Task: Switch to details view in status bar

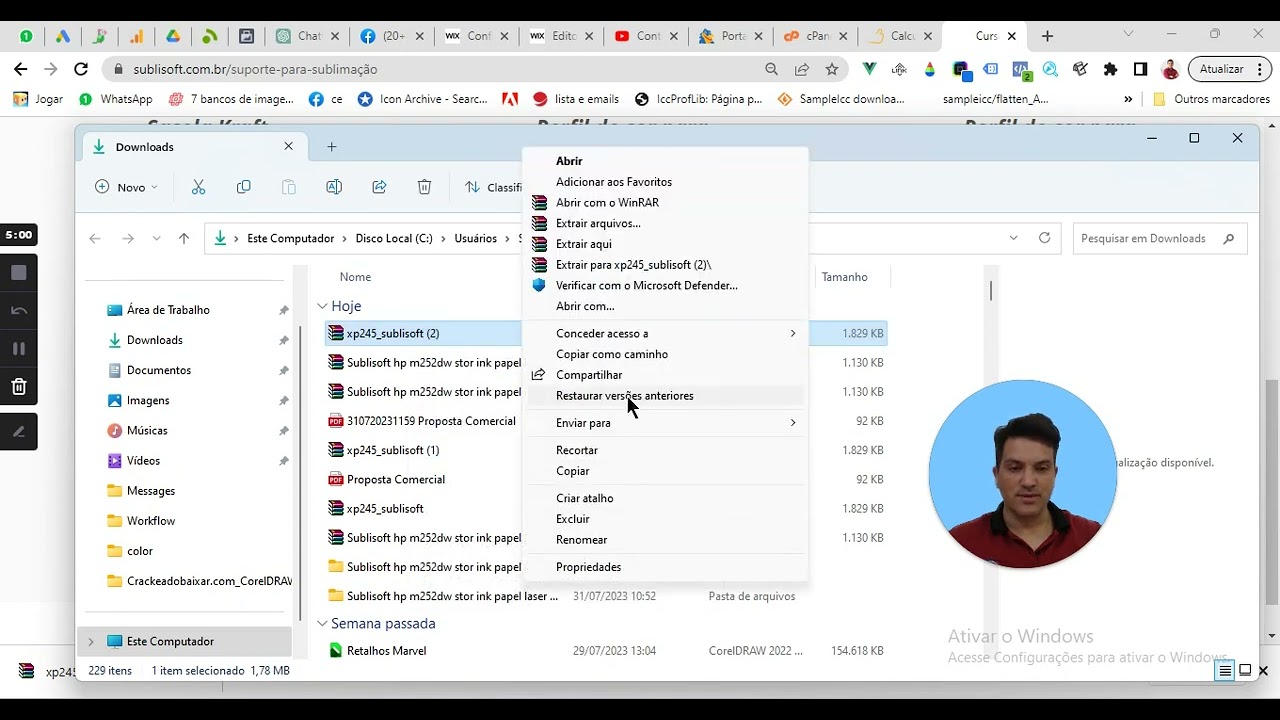Action: pyautogui.click(x=1225, y=671)
